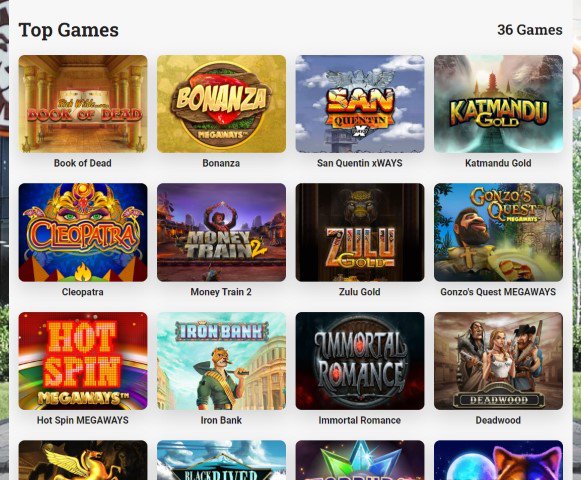This screenshot has width=581, height=480.
Task: Click the "36 Games" count label
Action: [x=530, y=30]
